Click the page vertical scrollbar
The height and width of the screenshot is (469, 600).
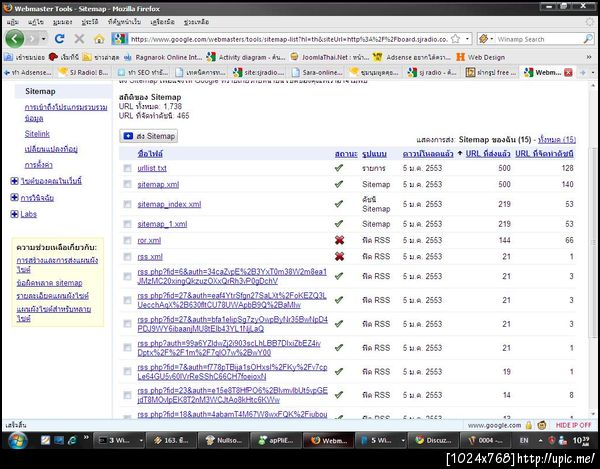tap(593, 245)
